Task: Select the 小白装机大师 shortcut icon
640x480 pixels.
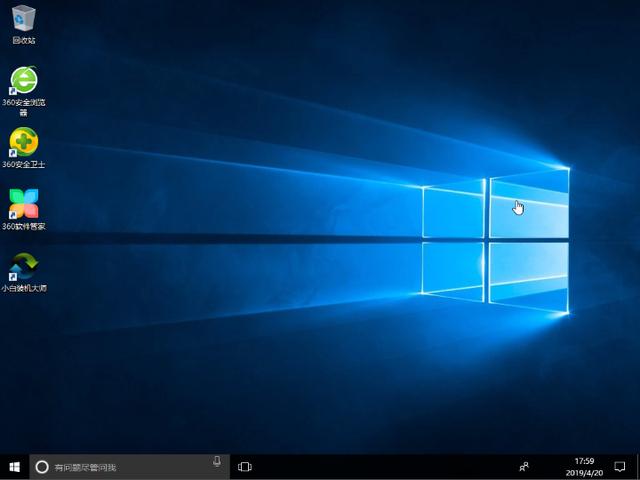Action: pos(24,265)
